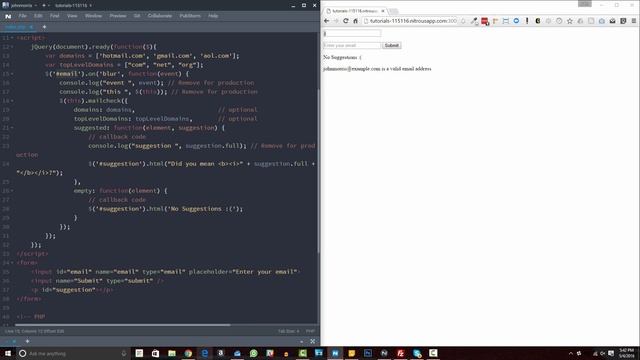The width and height of the screenshot is (640, 360).
Task: Click the Enter your email input field
Action: coord(352,45)
